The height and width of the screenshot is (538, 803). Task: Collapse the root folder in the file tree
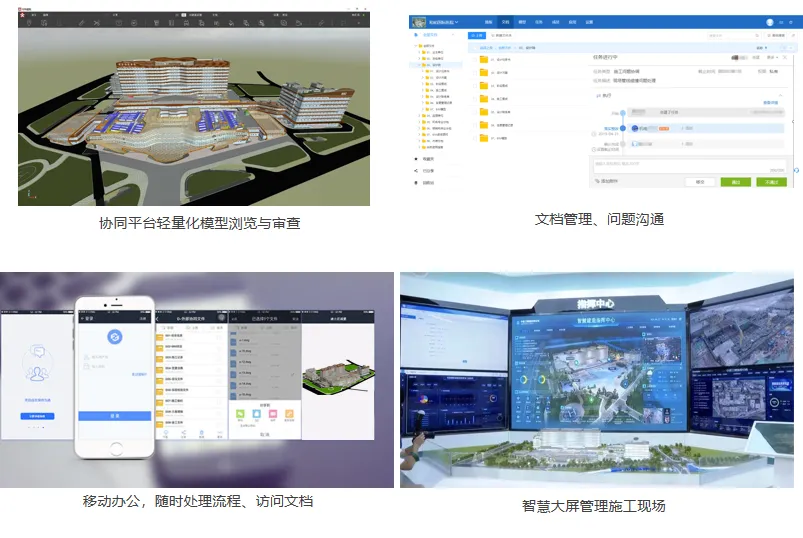[x=416, y=46]
